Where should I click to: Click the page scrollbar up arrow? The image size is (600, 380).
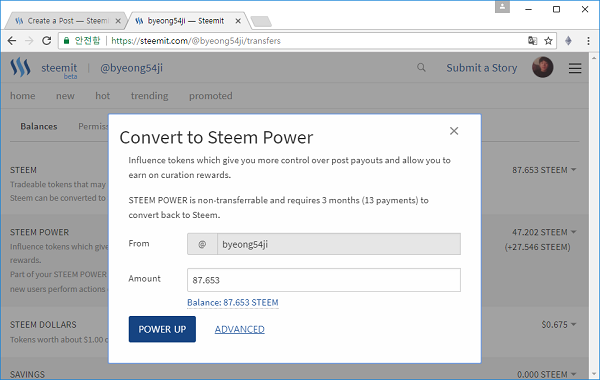[x=594, y=58]
